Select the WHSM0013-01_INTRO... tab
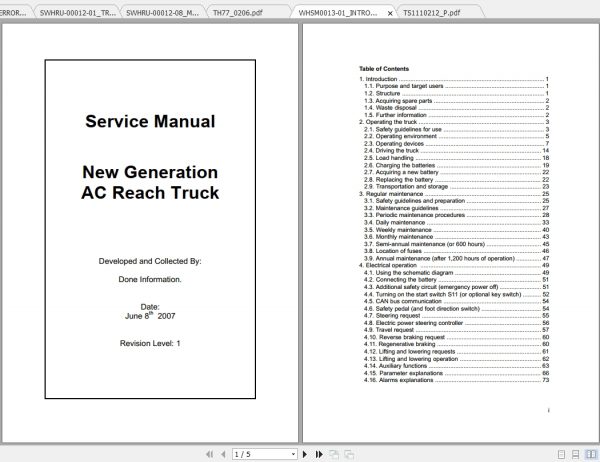Screen dimensions: 600x462 pos(338,13)
